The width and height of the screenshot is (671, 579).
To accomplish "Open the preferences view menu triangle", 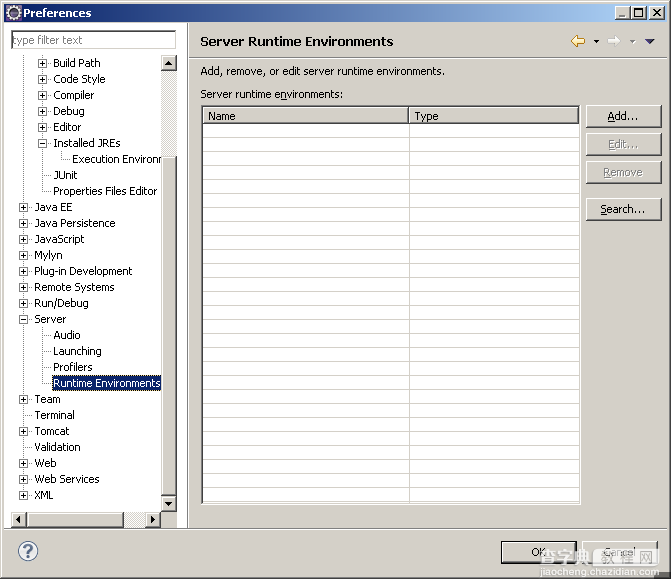I will tap(650, 42).
